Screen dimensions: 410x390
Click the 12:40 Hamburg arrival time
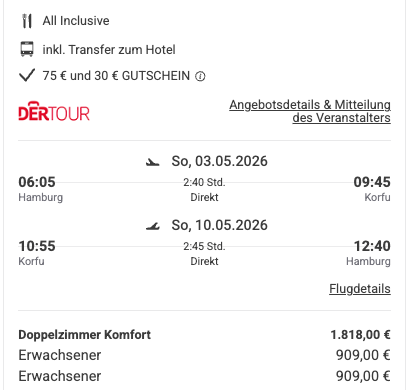(x=372, y=246)
